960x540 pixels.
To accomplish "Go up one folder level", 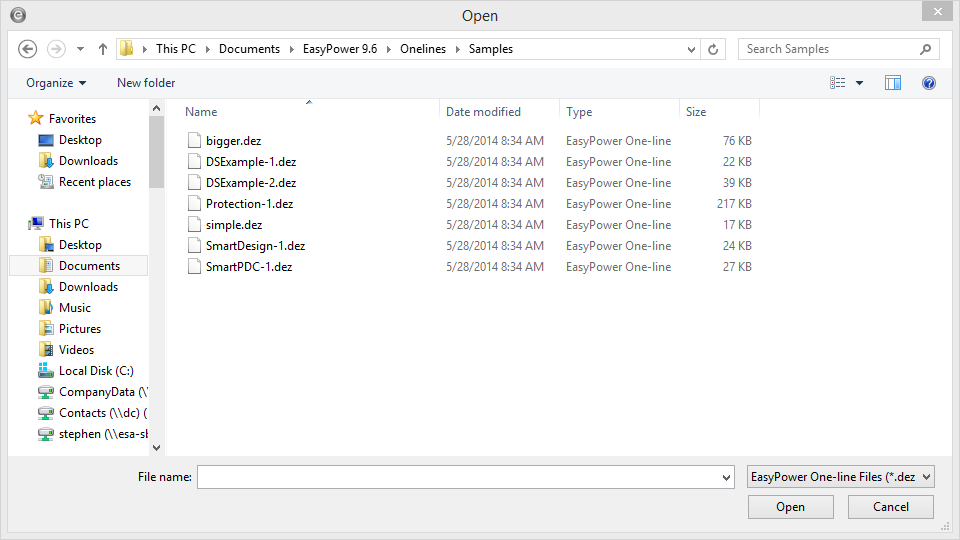I will coord(103,49).
